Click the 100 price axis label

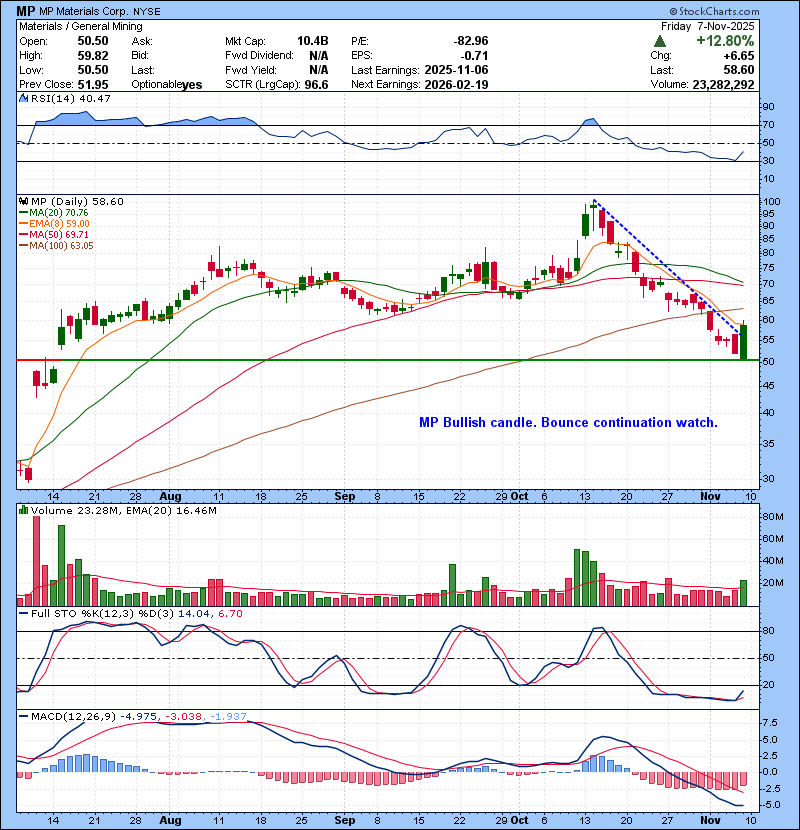[772, 202]
